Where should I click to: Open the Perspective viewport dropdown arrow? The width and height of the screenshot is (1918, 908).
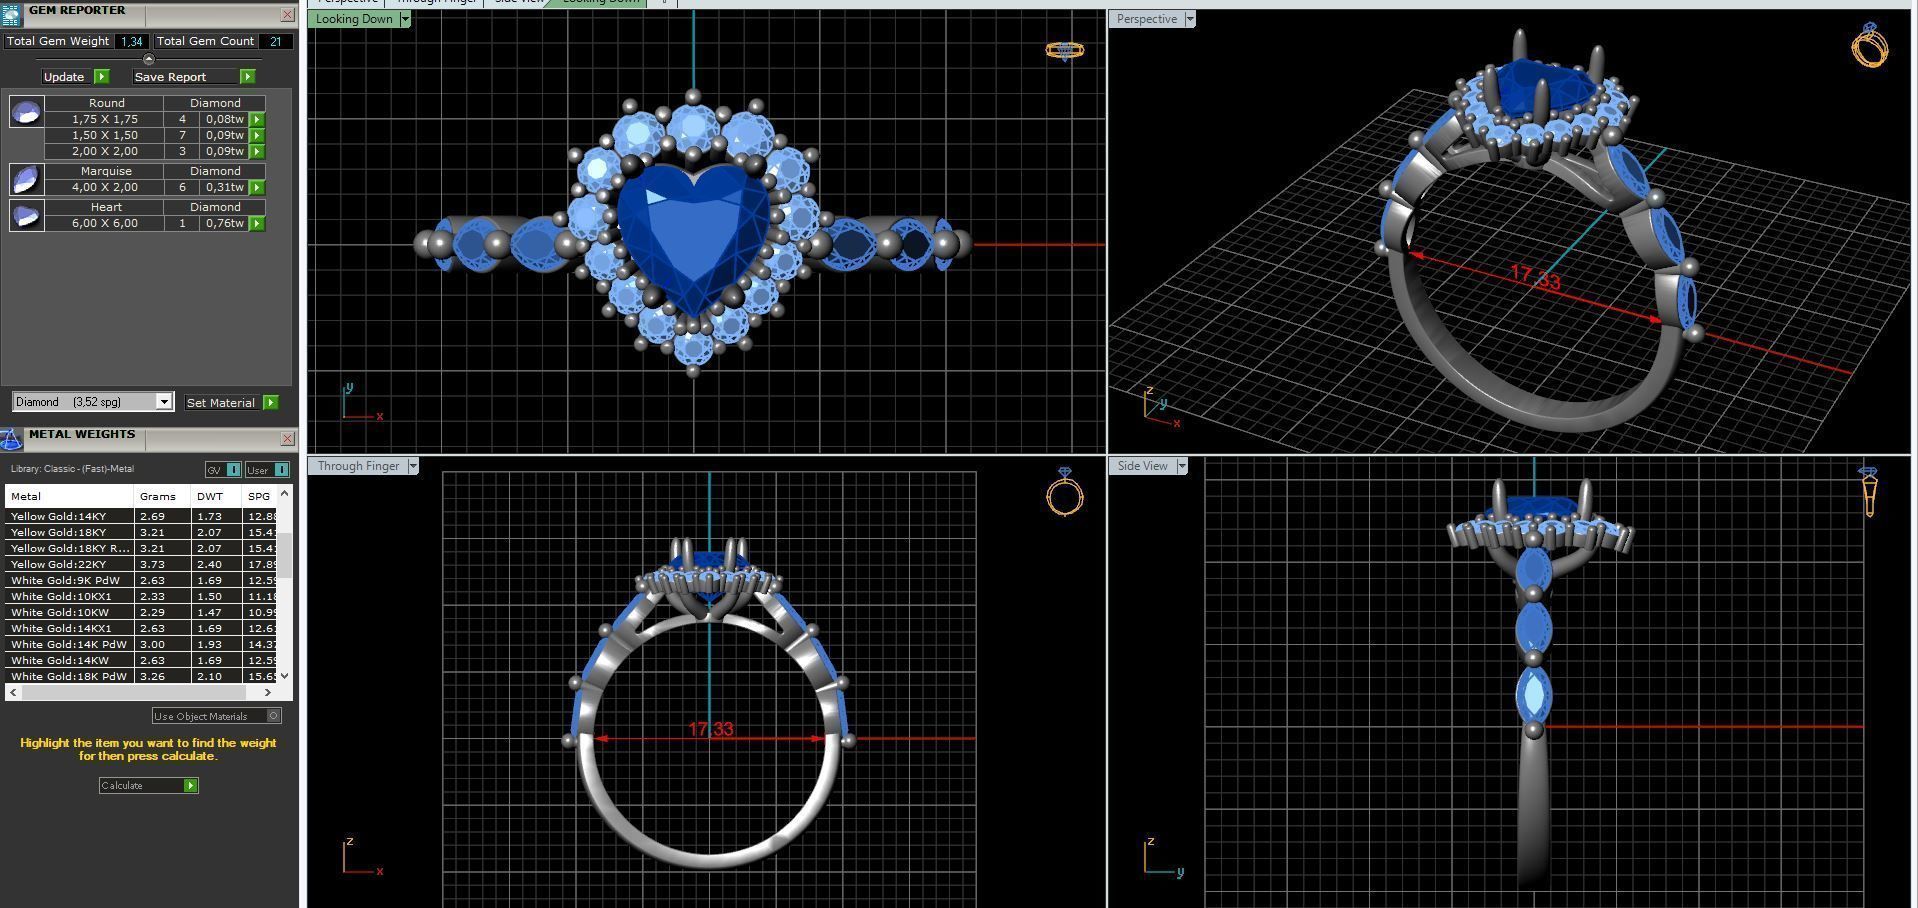click(x=1189, y=19)
